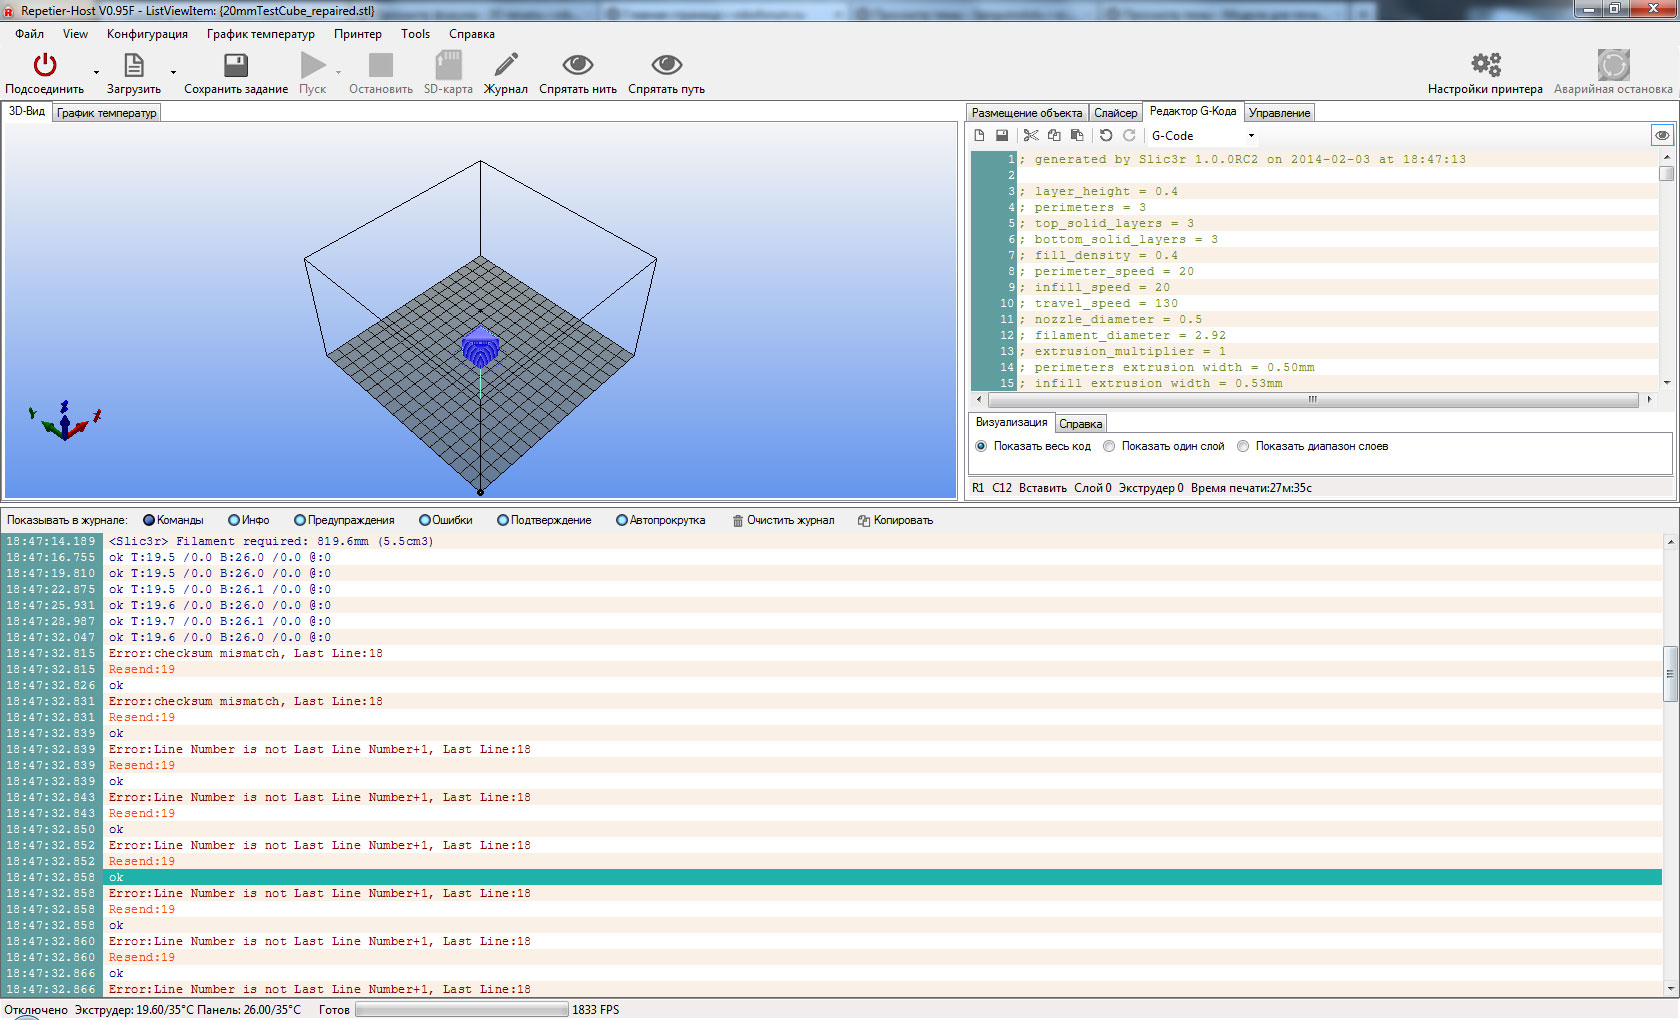Screen dimensions: 1680x1020
Task: Click new file icon in G-code editor
Action: 980,136
